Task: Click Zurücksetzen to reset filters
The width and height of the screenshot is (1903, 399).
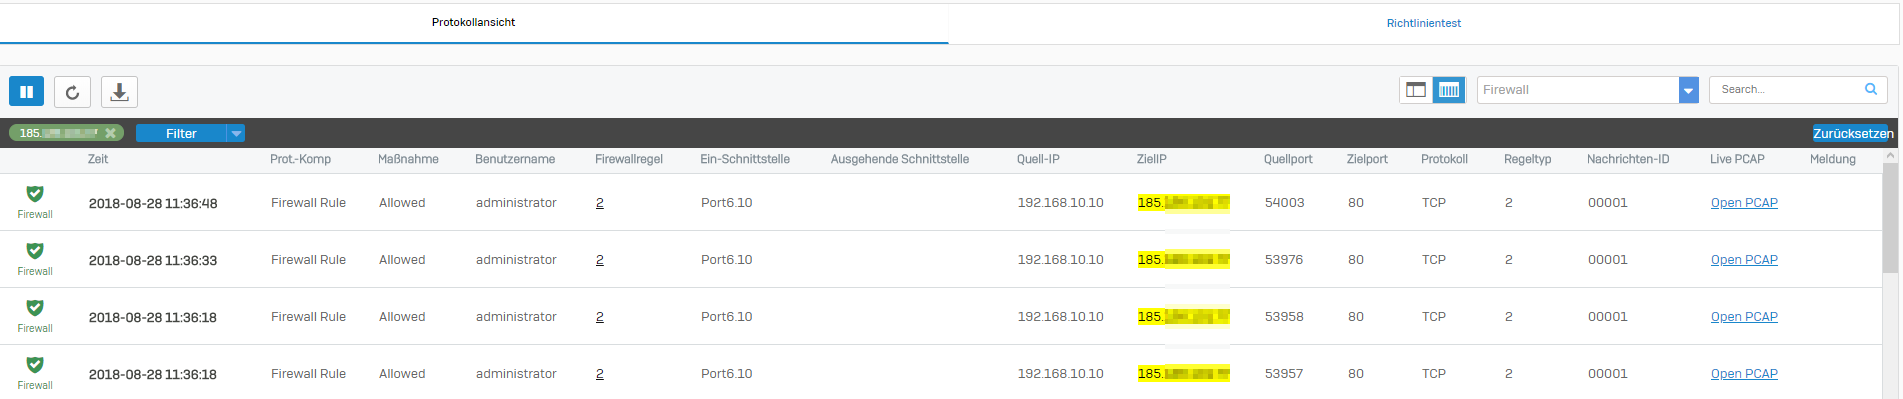Action: point(1853,133)
